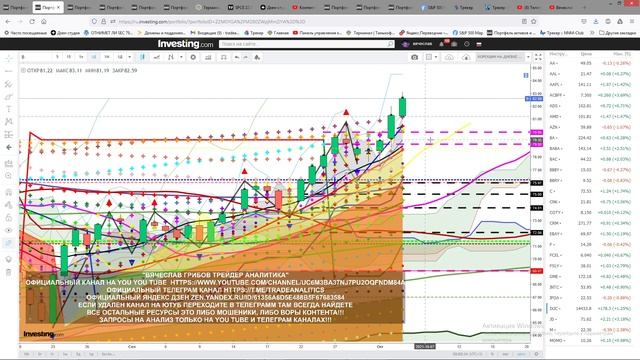Open the indicators menu
Viewport: 640px width, 360px height.
[x=171, y=57]
